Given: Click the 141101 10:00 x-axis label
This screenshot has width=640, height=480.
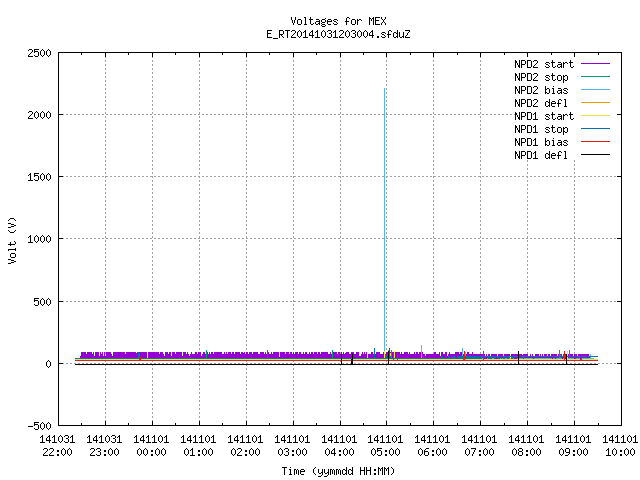Looking at the screenshot, I should point(620,446).
